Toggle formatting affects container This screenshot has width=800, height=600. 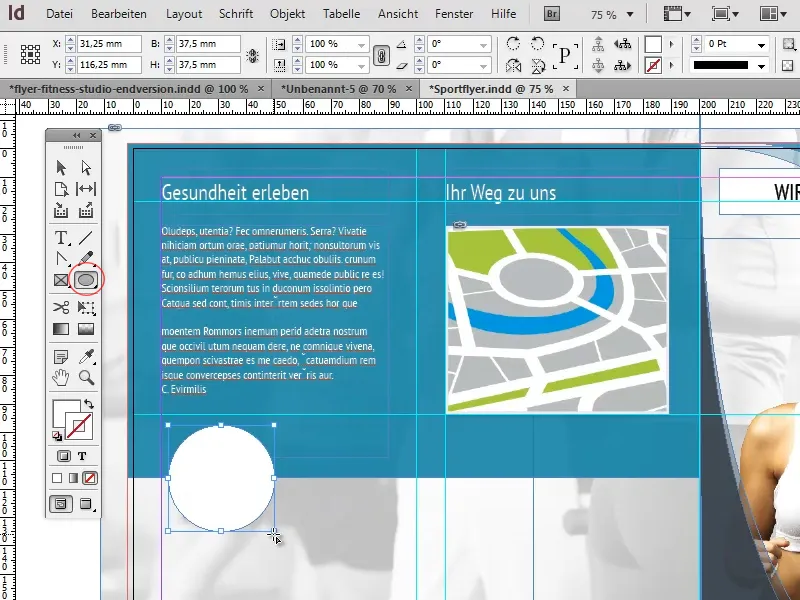pyautogui.click(x=64, y=456)
